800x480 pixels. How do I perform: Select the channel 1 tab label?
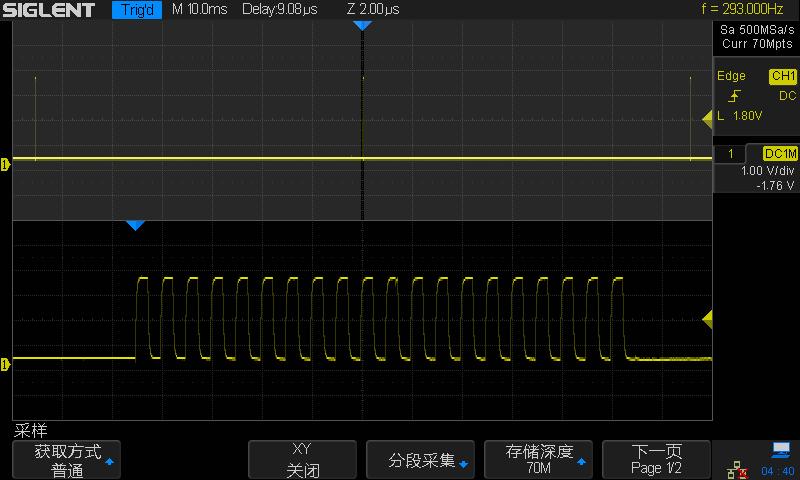tap(731, 153)
